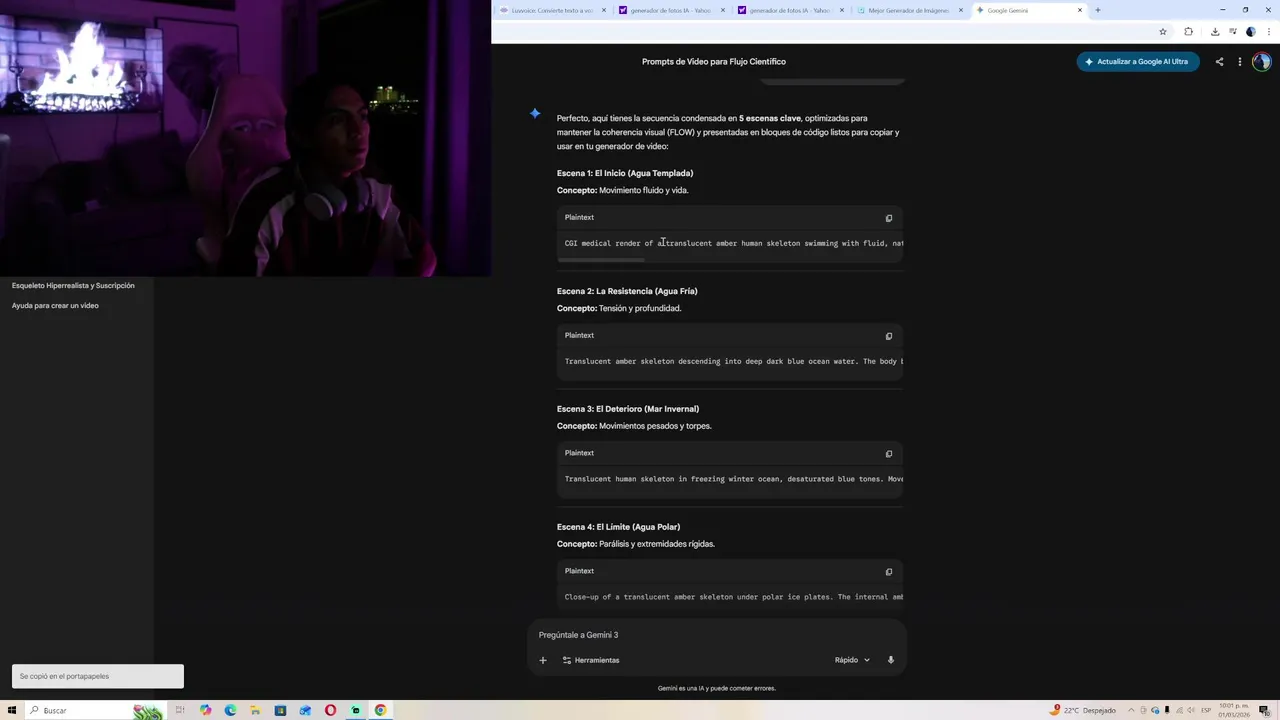Click heading Escena 4: El Límite (Agua Polar)

tap(618, 527)
